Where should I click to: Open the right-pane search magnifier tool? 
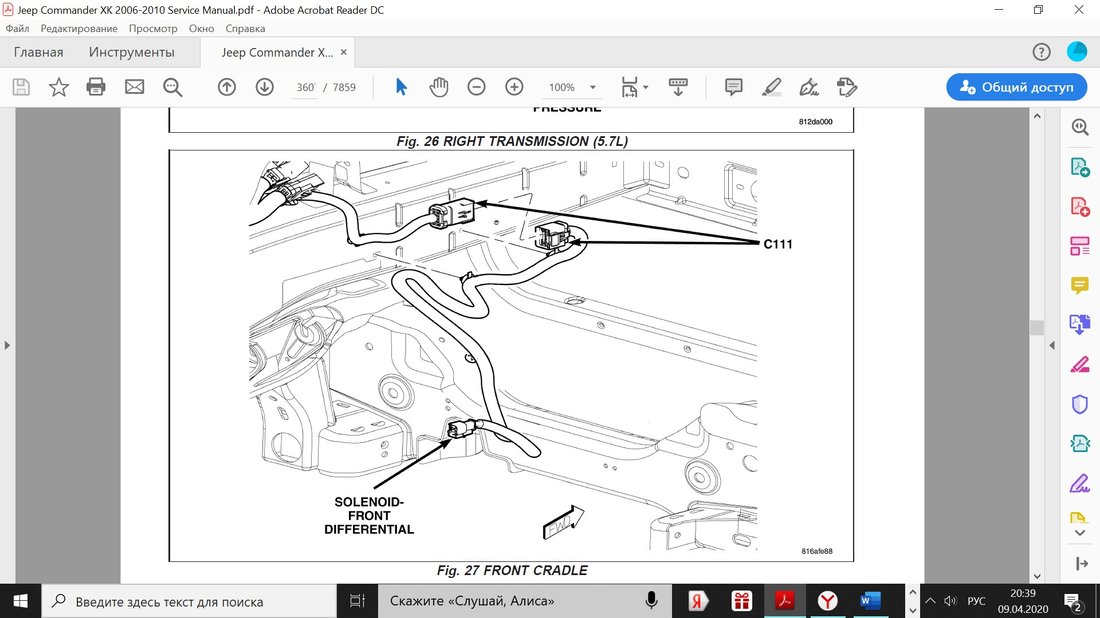click(x=1080, y=127)
